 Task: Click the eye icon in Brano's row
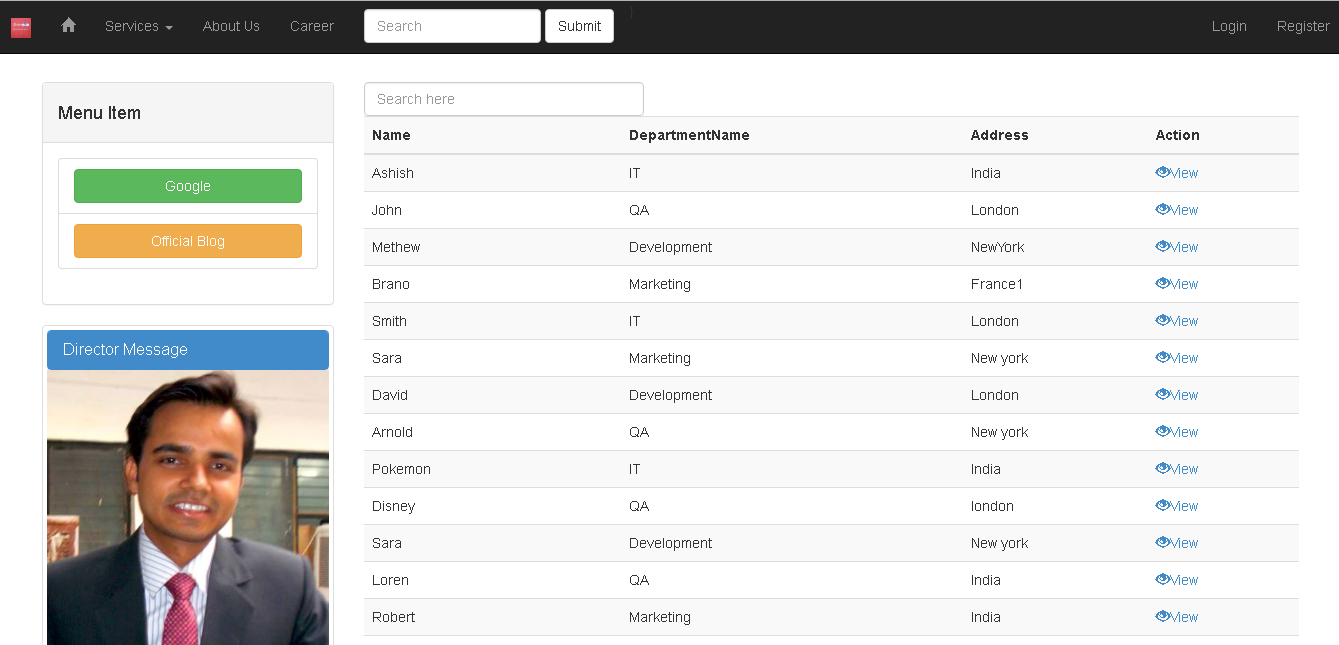tap(1162, 283)
